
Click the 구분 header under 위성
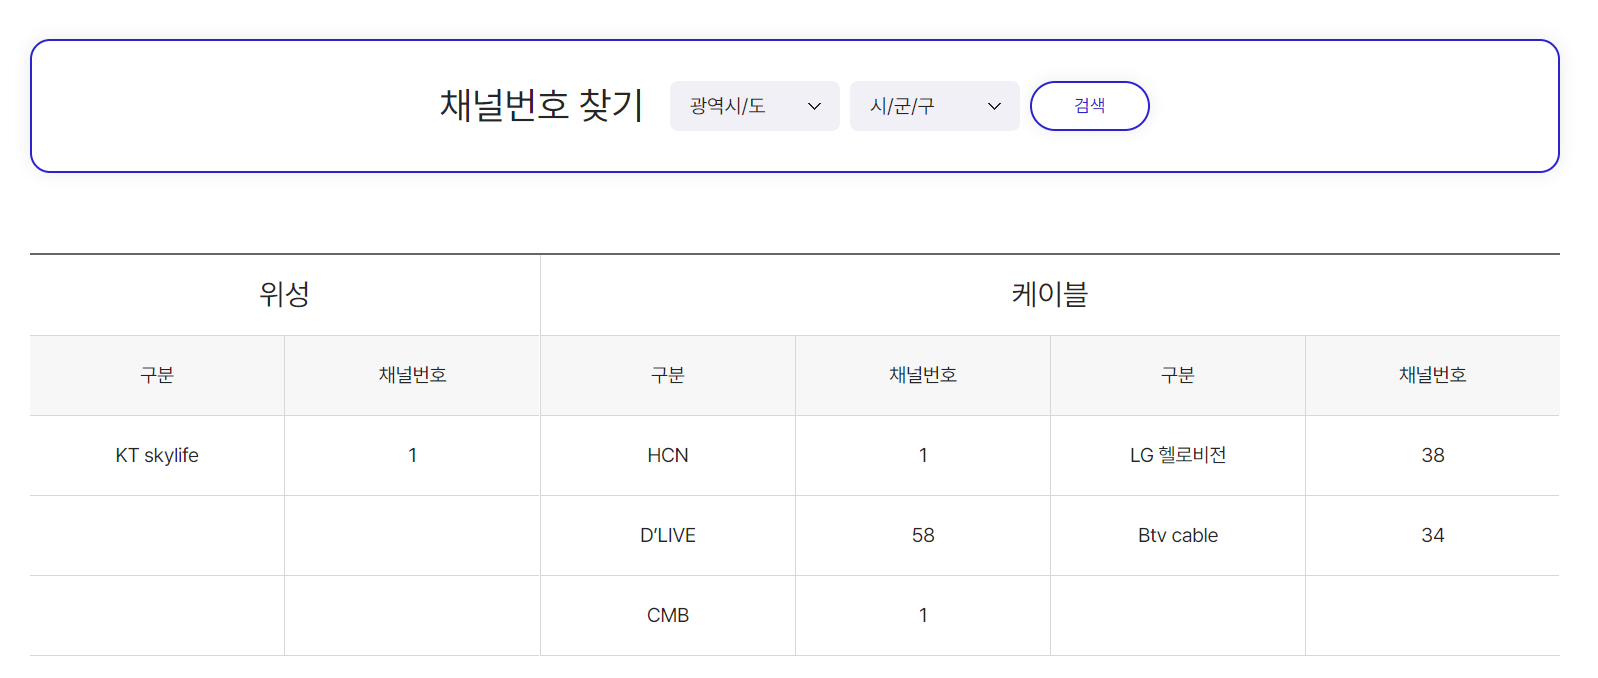click(157, 375)
